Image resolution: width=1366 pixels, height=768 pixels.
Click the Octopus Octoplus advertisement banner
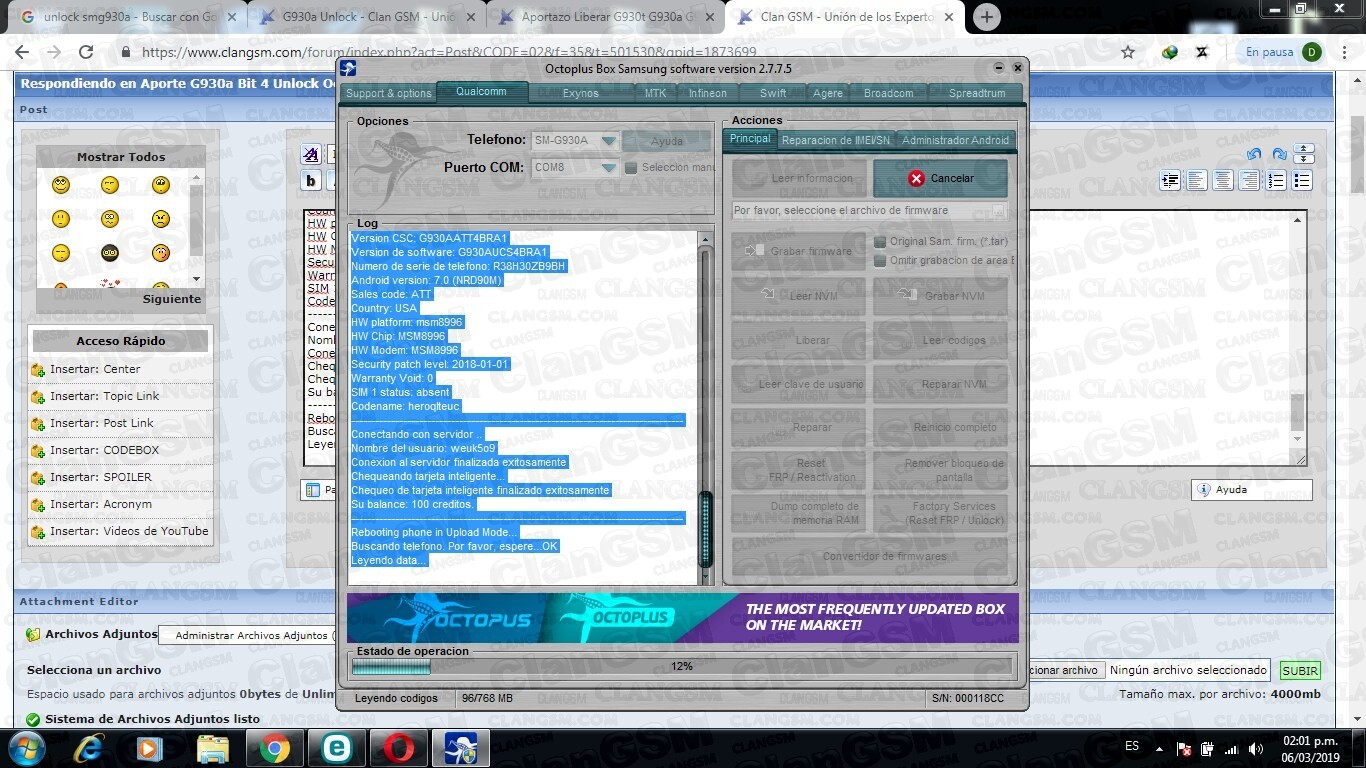click(683, 617)
